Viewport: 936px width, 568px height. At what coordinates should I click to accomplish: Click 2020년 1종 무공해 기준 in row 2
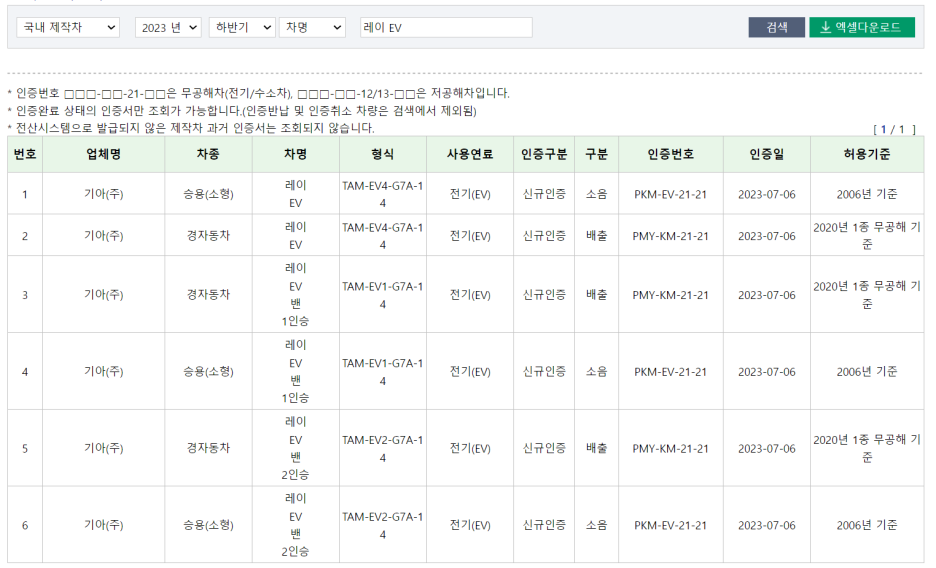point(867,236)
